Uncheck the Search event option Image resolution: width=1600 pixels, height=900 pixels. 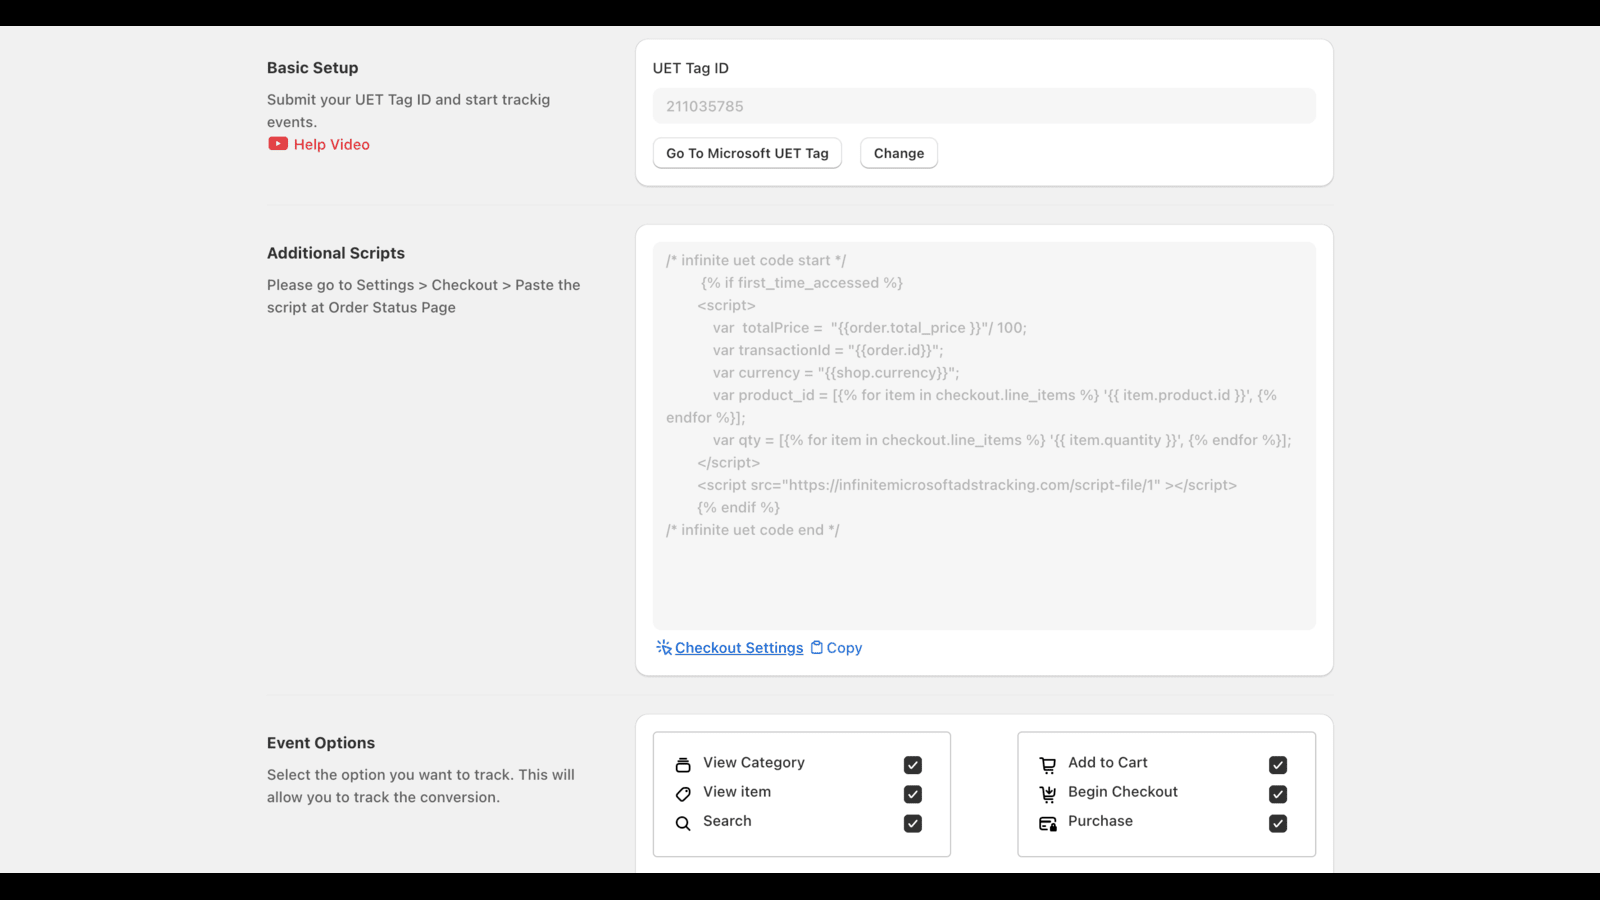click(912, 823)
